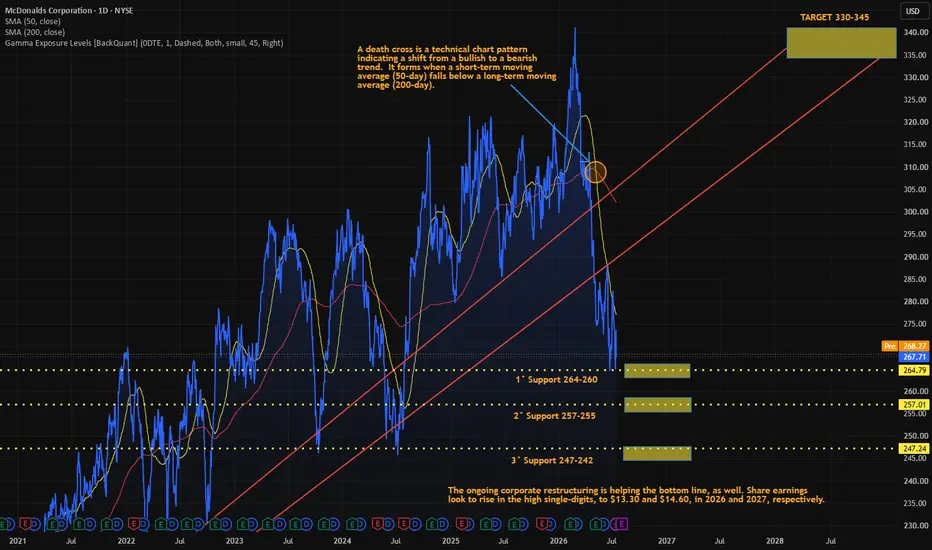
Task: Click the 2027 label on time axis
Action: point(666,540)
